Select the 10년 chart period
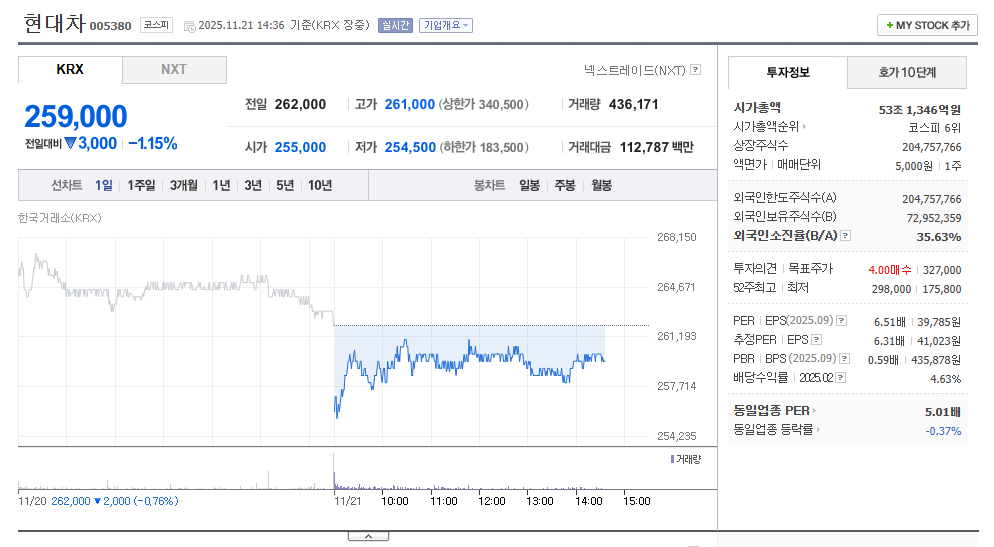 pyautogui.click(x=320, y=186)
